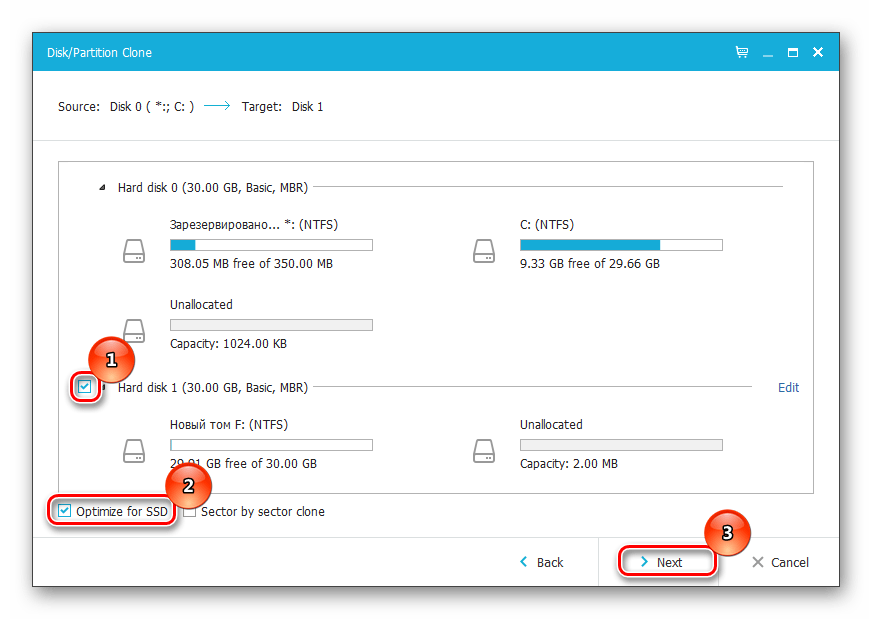Click the C: partition usage bar

pos(620,245)
